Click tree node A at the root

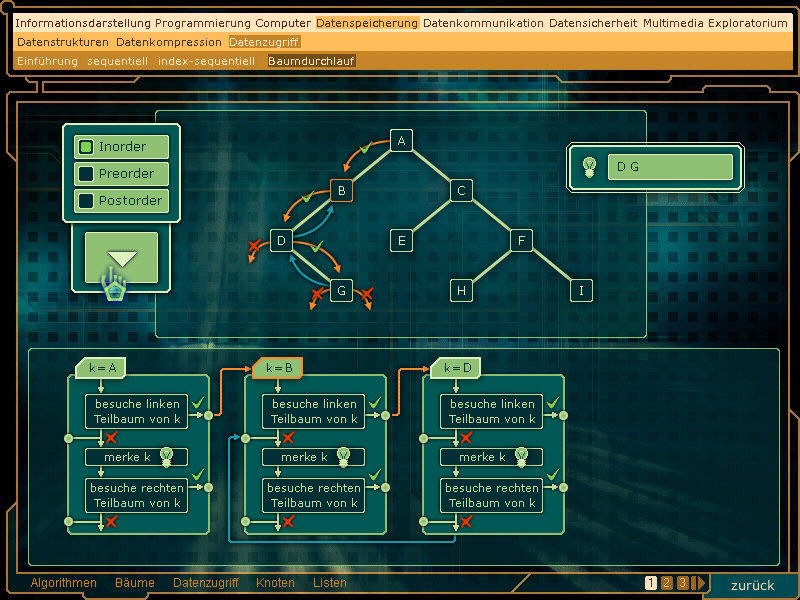coord(401,141)
